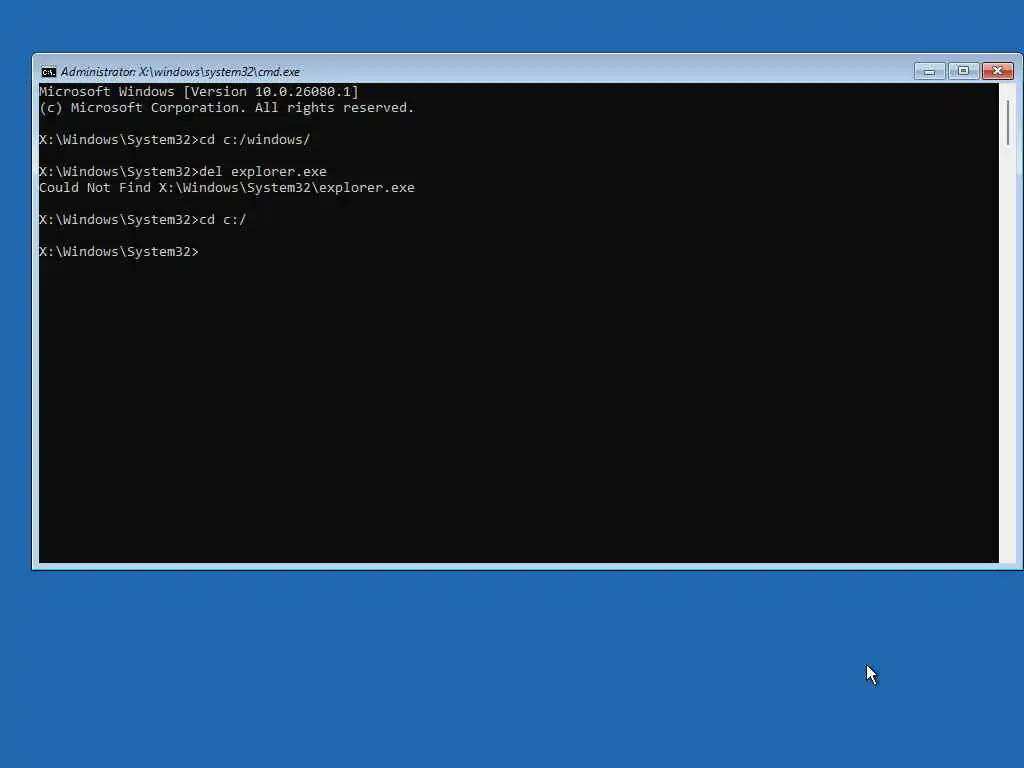Click the last empty 'X:\Windows\System32>' prompt
Screen dimensions: 1024x768
119,252
